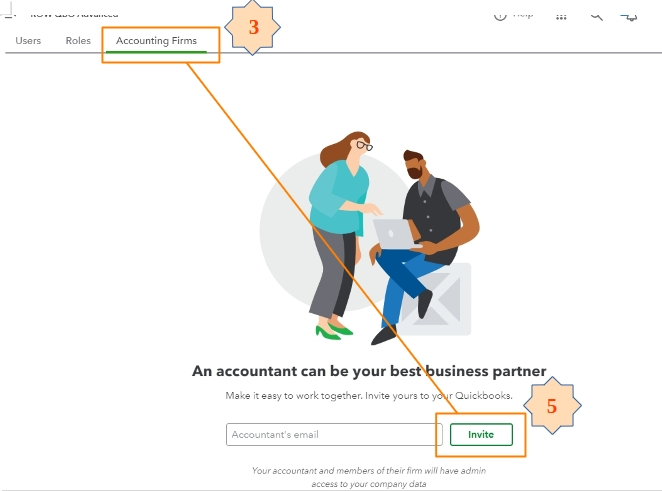Click the Help label in the header
Viewport: 662px width, 491px height.
[523, 15]
